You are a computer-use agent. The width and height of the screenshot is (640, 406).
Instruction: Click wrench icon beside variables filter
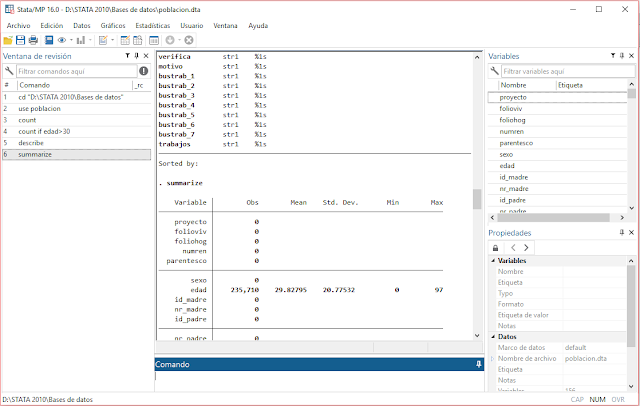point(495,71)
